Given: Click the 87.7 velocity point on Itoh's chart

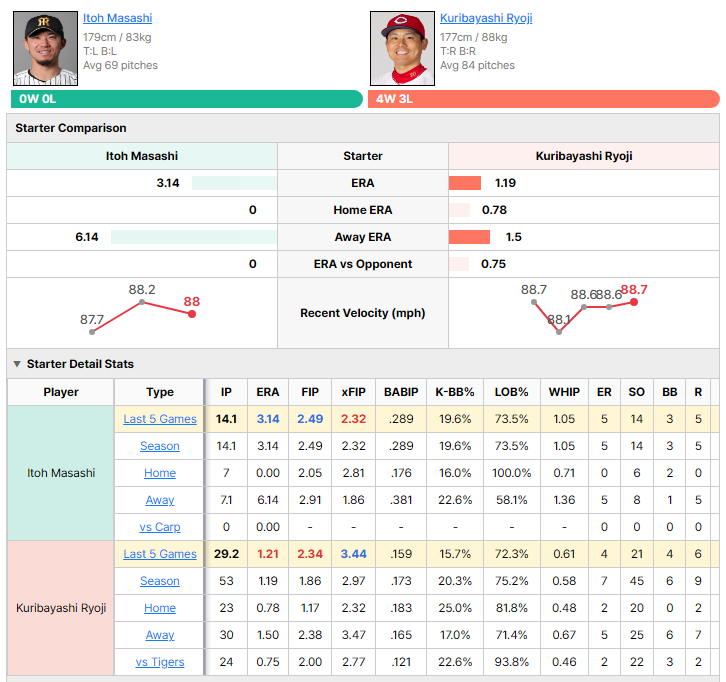Looking at the screenshot, I should (x=92, y=332).
